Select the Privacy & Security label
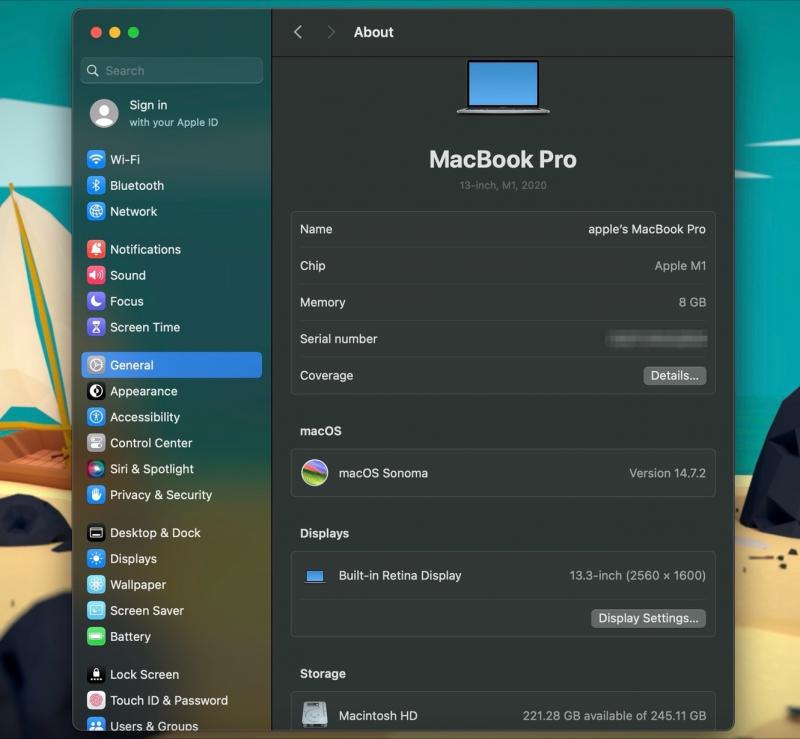 [161, 495]
